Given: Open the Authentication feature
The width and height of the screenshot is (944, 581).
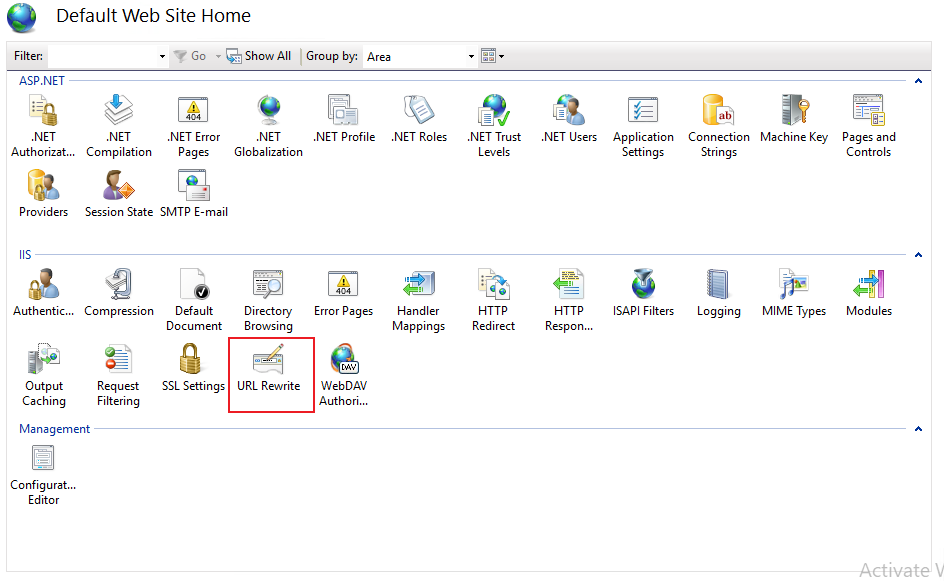Looking at the screenshot, I should 43,293.
